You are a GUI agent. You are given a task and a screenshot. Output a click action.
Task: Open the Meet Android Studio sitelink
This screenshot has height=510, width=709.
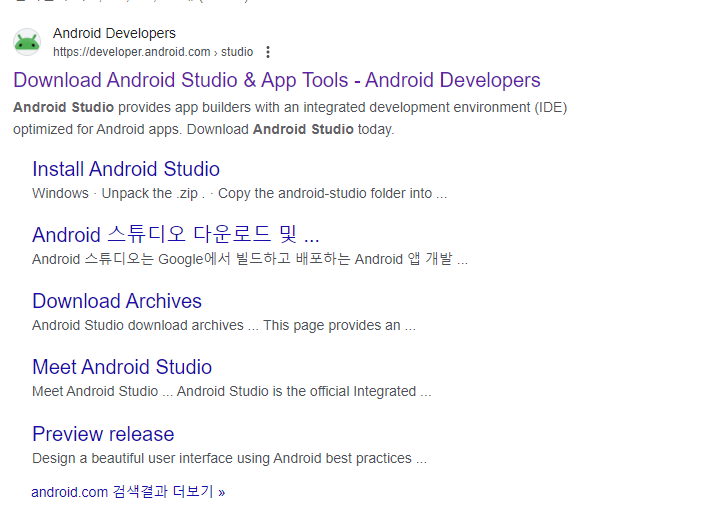[122, 367]
